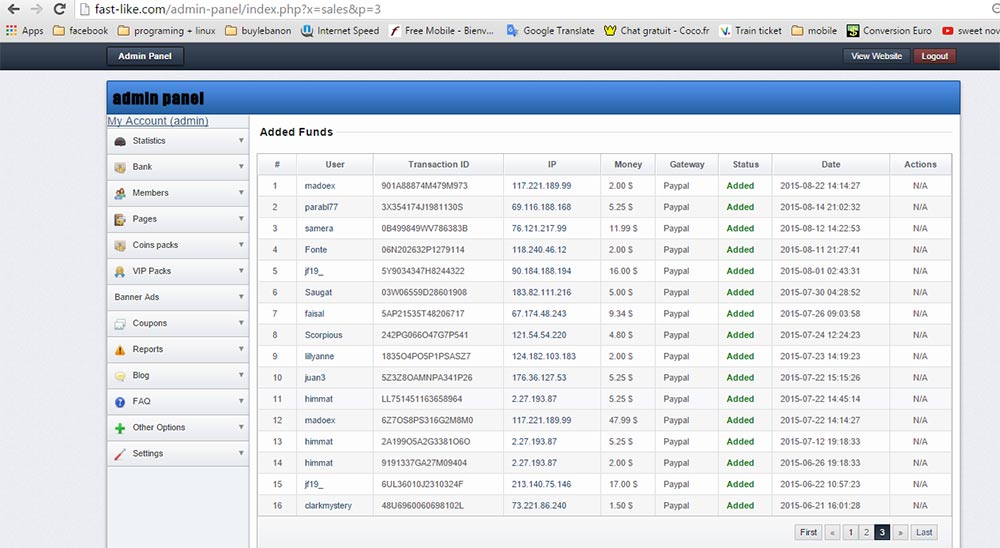Open the Other Options menu item

pyautogui.click(x=178, y=427)
